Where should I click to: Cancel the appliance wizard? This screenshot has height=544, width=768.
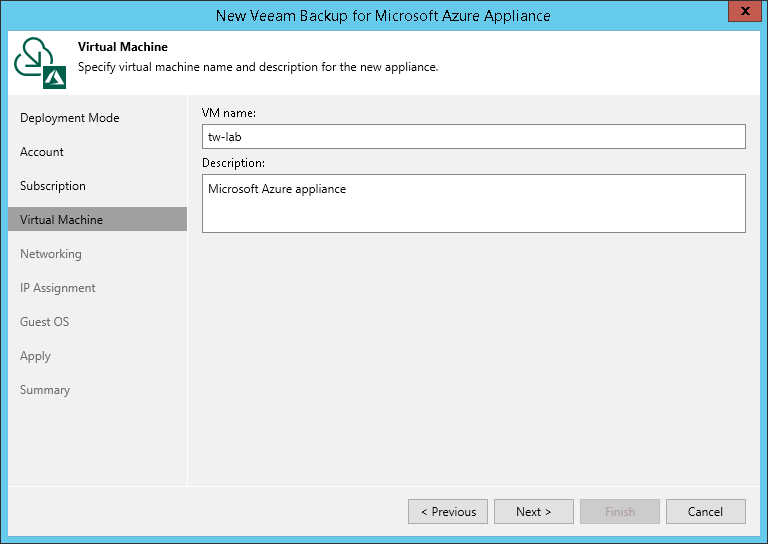click(706, 512)
